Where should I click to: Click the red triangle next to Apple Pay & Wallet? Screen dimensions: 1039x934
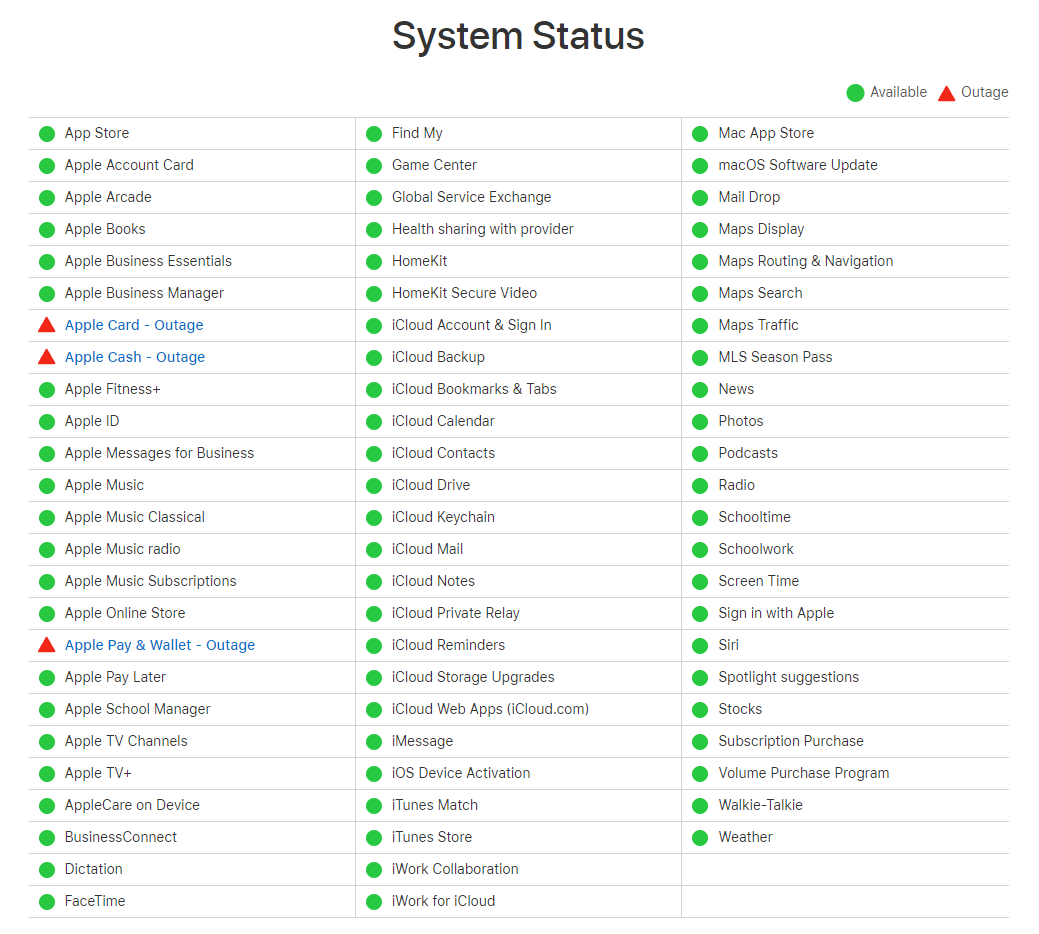pyautogui.click(x=46, y=645)
